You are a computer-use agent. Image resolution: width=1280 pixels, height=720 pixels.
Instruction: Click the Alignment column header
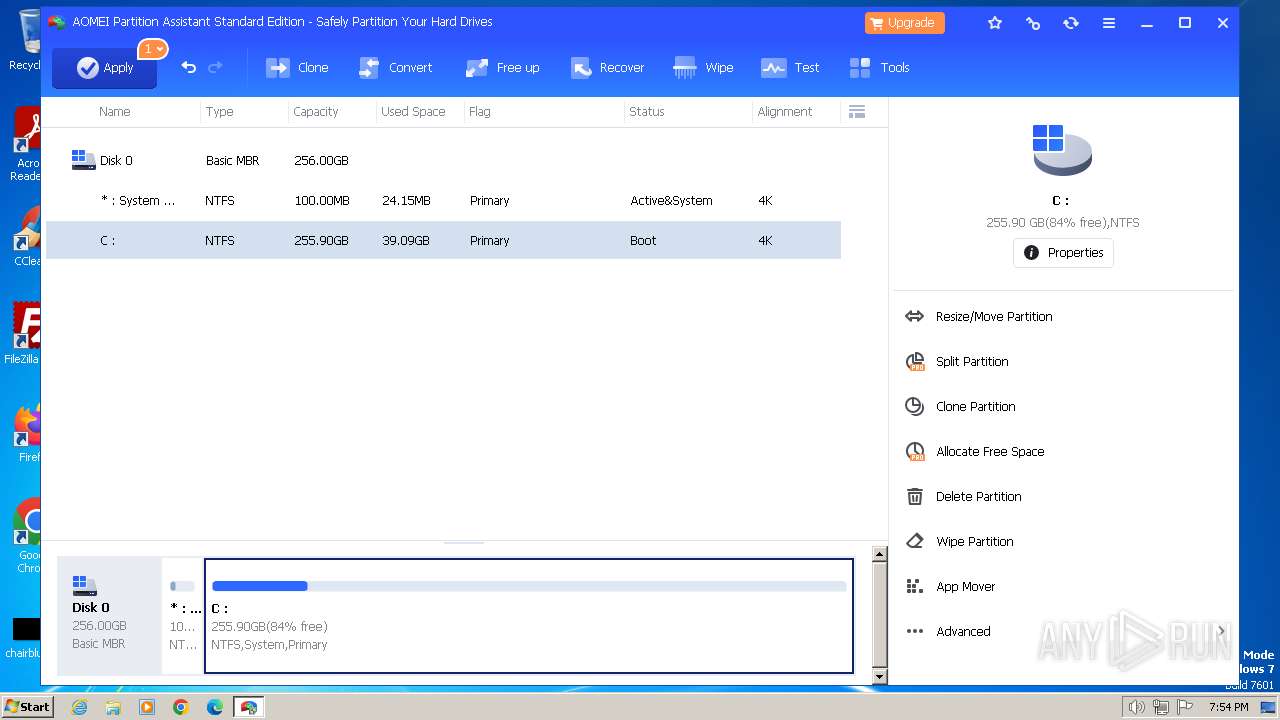click(x=784, y=111)
